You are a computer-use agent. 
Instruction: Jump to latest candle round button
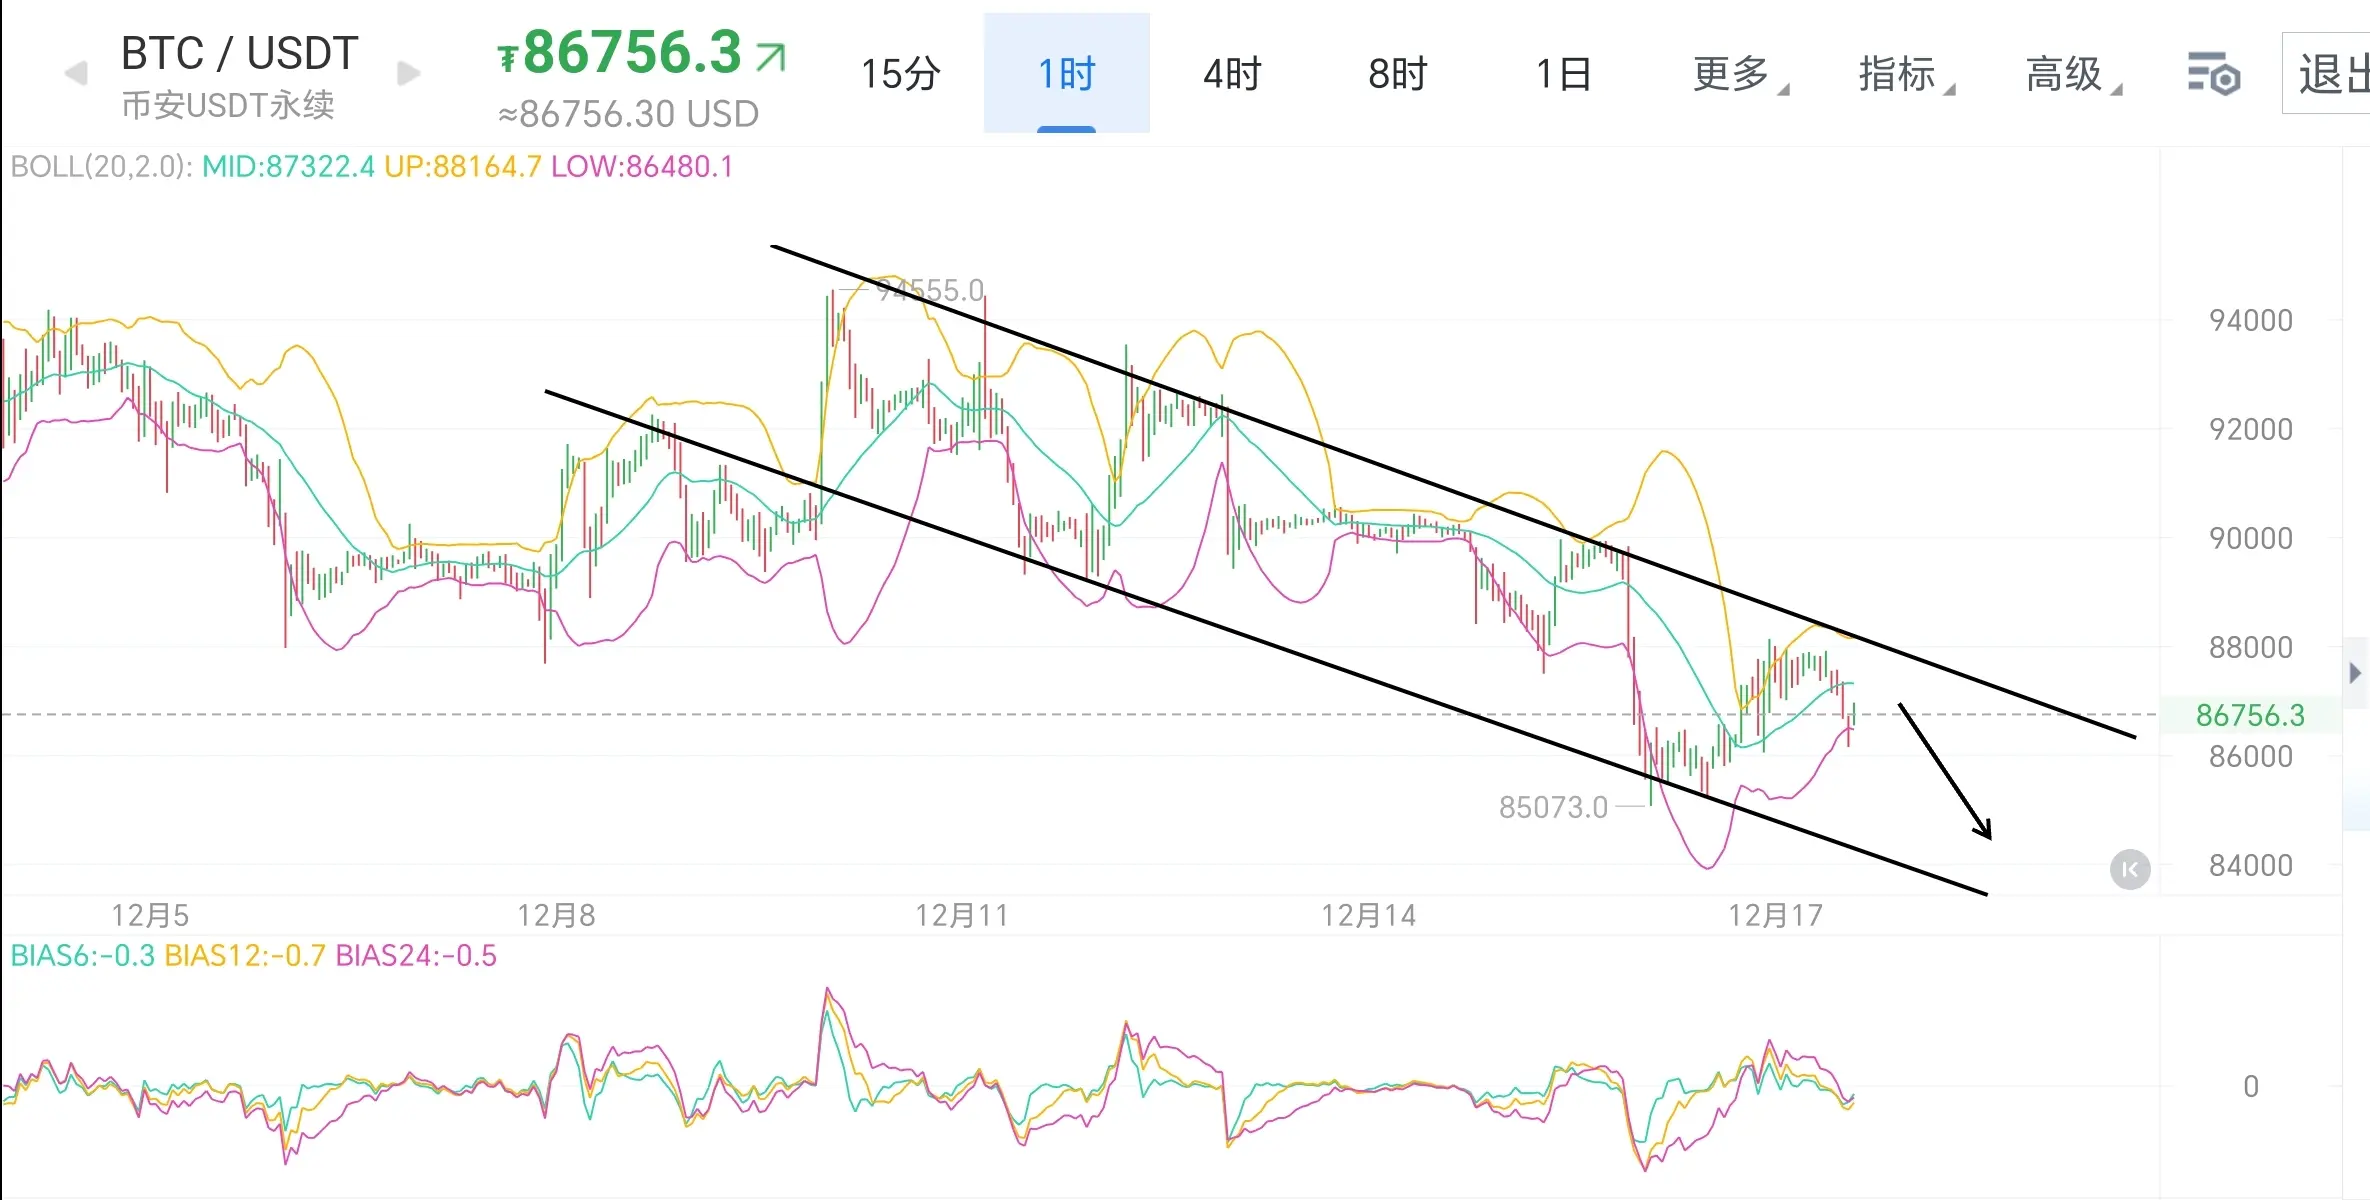[2130, 869]
